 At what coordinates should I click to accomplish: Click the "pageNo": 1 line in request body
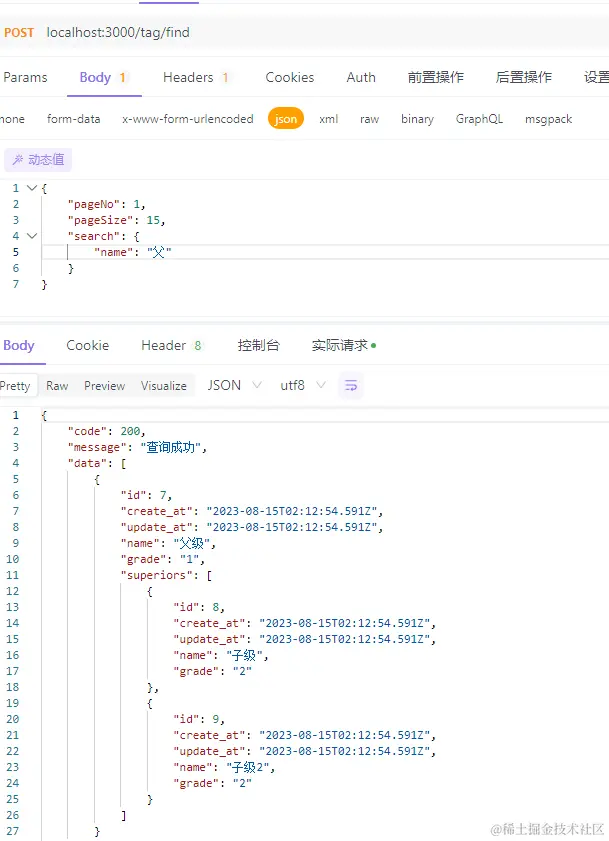[x=107, y=204]
